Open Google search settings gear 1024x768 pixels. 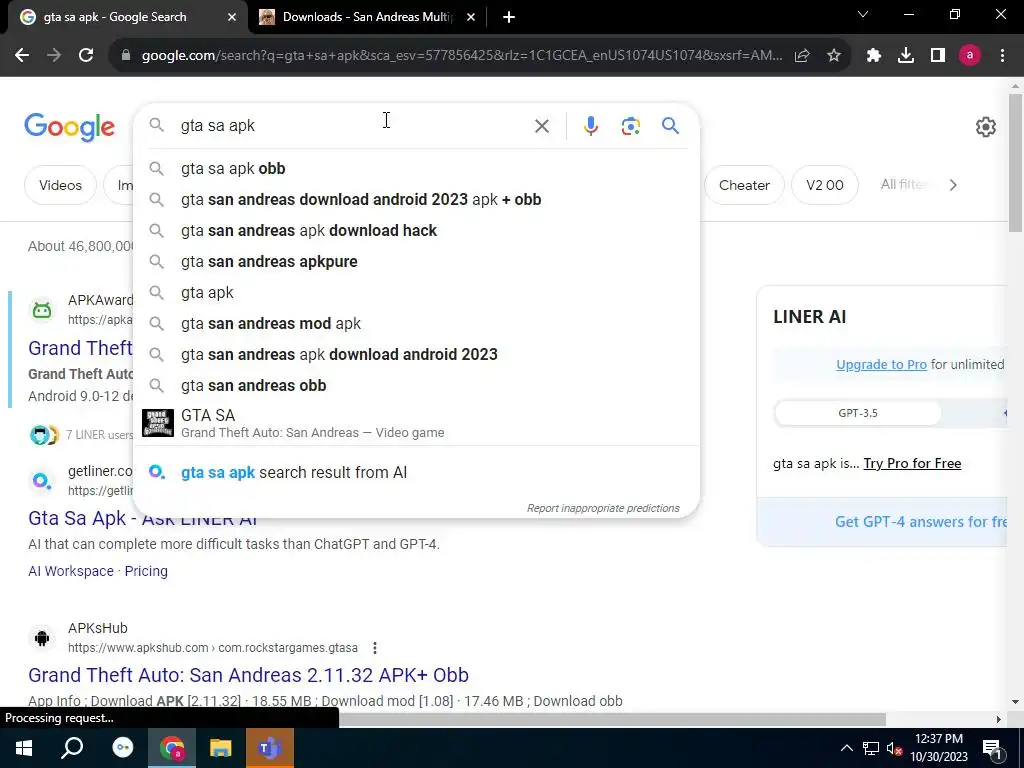[x=985, y=127]
